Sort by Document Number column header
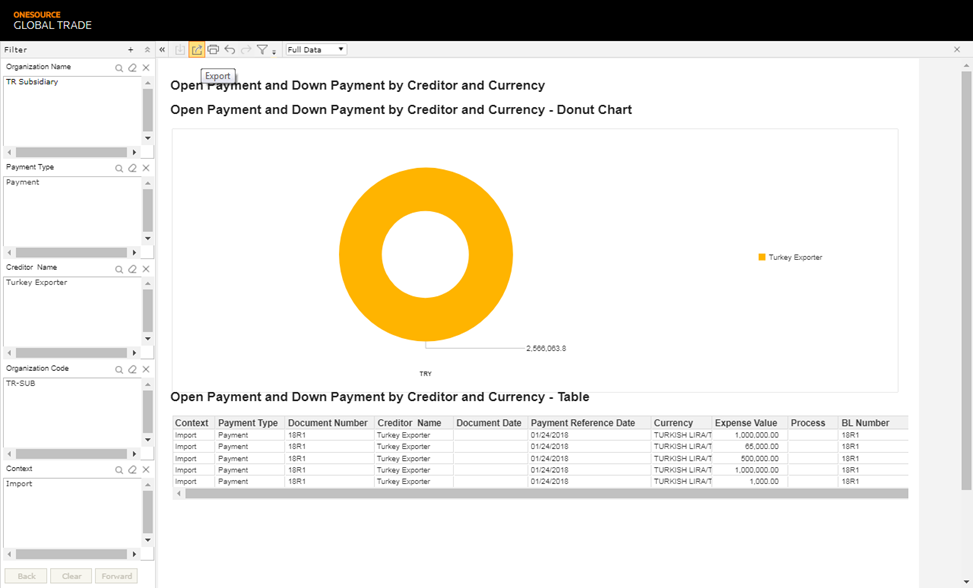The width and height of the screenshot is (973, 588). [x=328, y=423]
